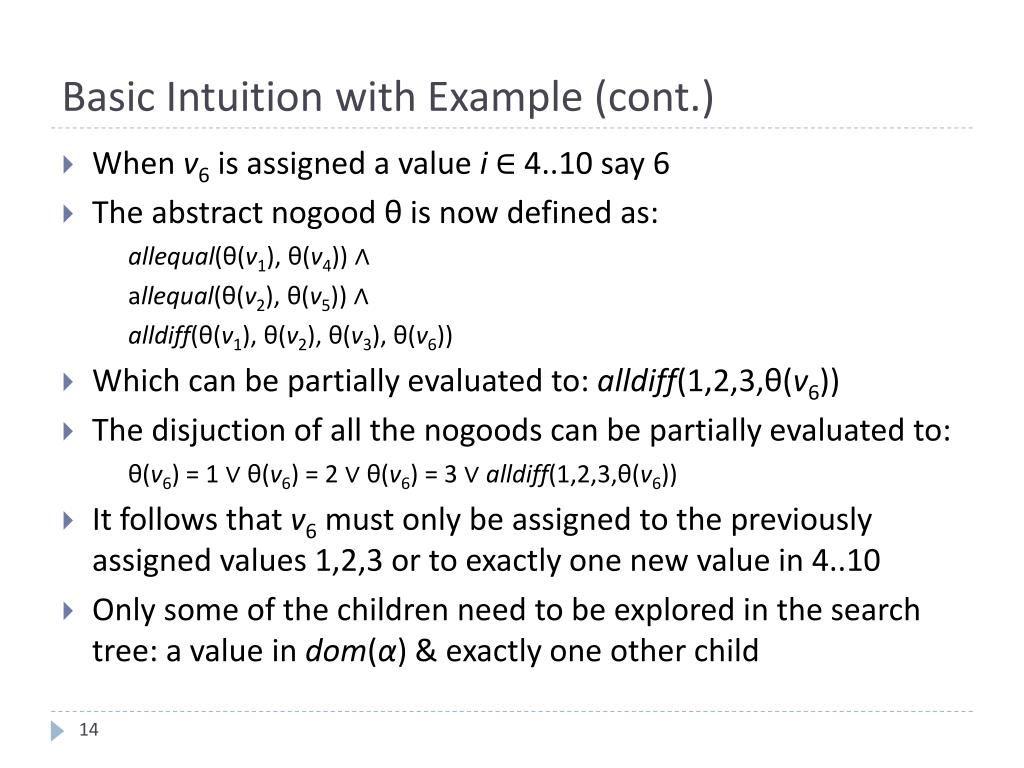Click the dashed divider line under the title
1024x768 pixels.
[512, 128]
